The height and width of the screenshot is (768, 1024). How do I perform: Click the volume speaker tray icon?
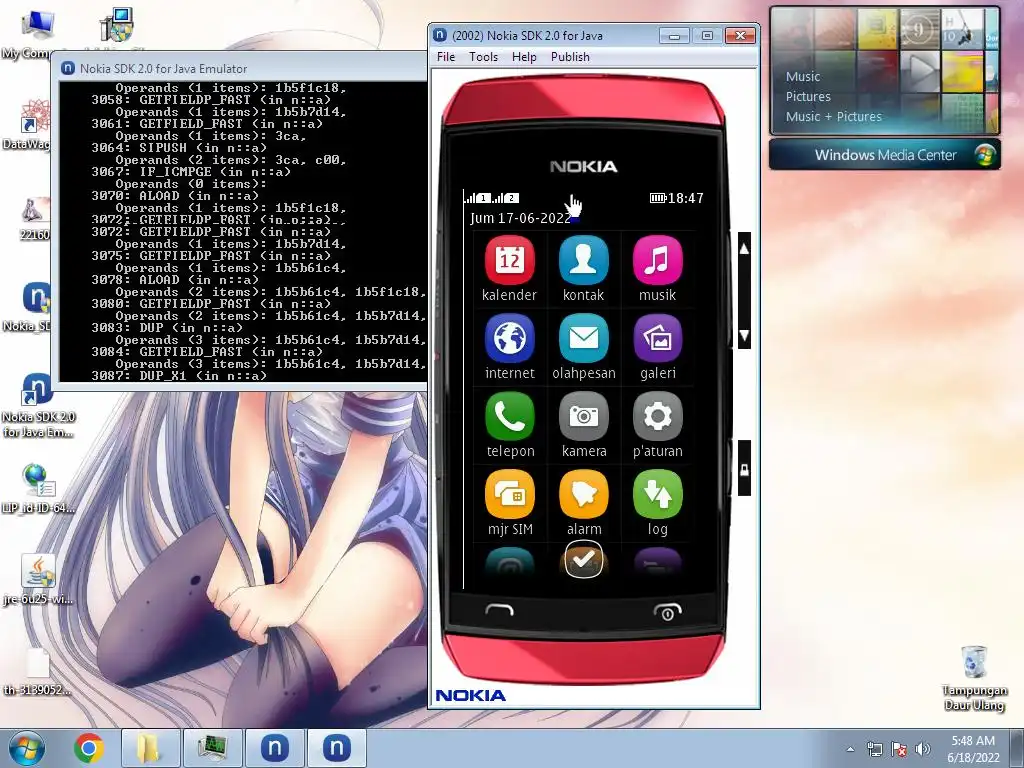coord(923,749)
